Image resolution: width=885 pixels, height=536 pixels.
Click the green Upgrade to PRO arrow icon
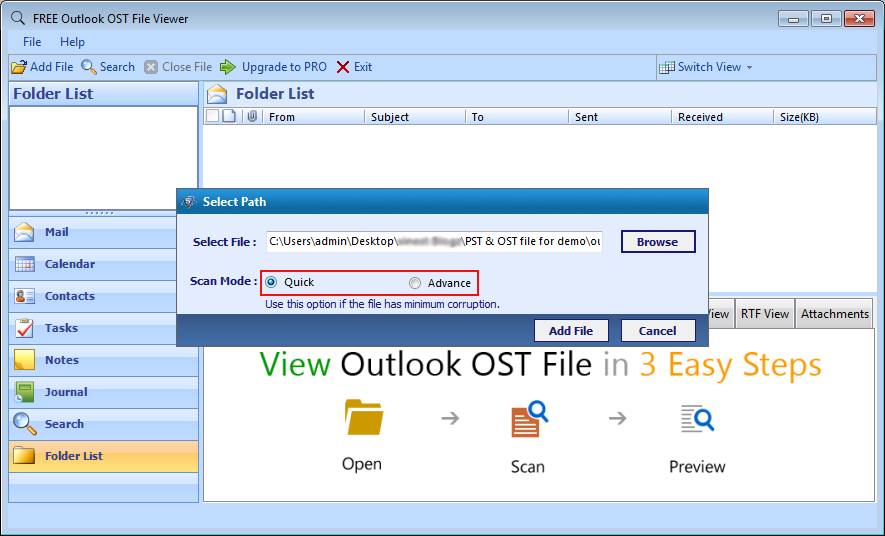[x=227, y=67]
